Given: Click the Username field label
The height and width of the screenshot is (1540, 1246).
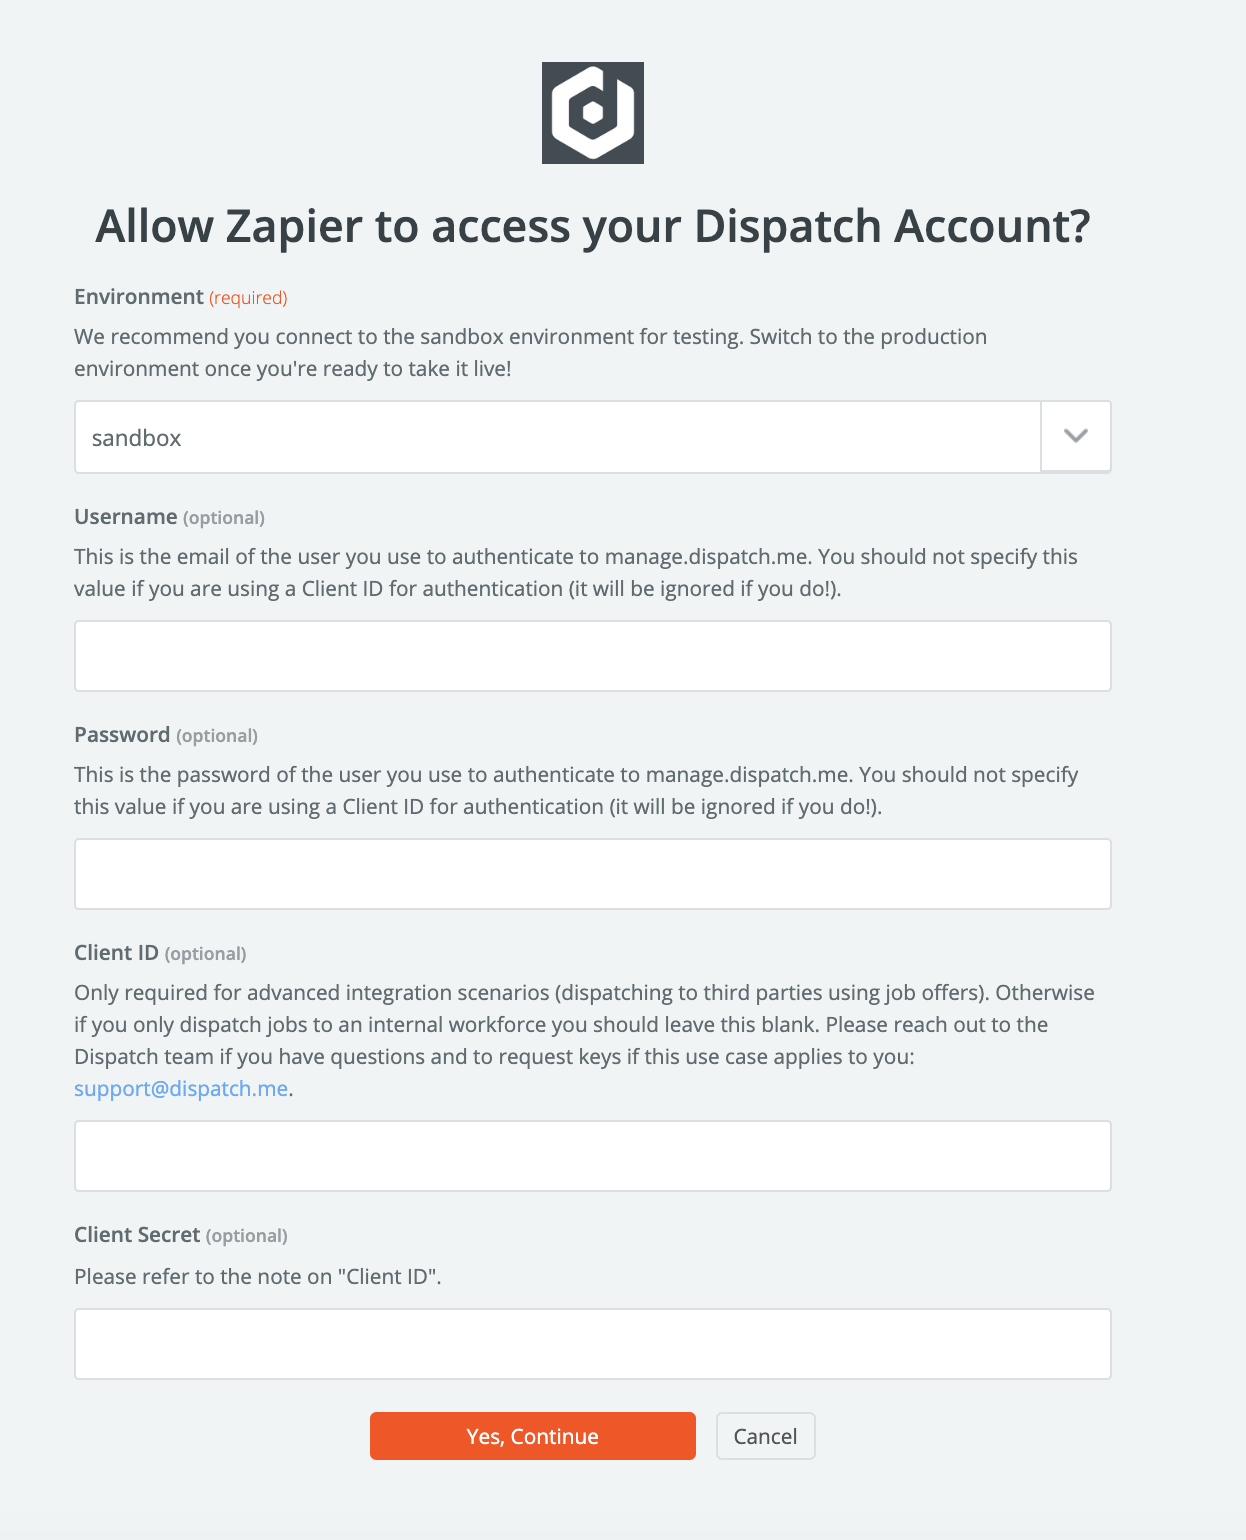Looking at the screenshot, I should pos(126,517).
